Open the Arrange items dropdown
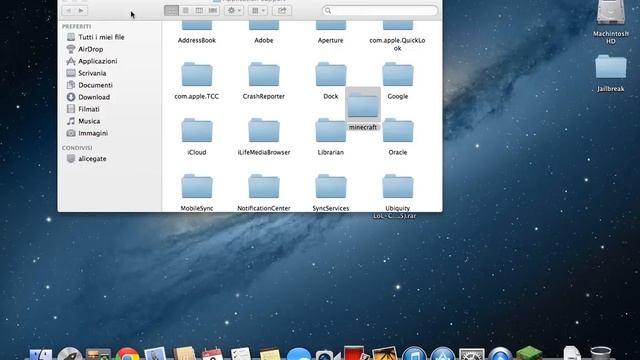 pos(258,11)
